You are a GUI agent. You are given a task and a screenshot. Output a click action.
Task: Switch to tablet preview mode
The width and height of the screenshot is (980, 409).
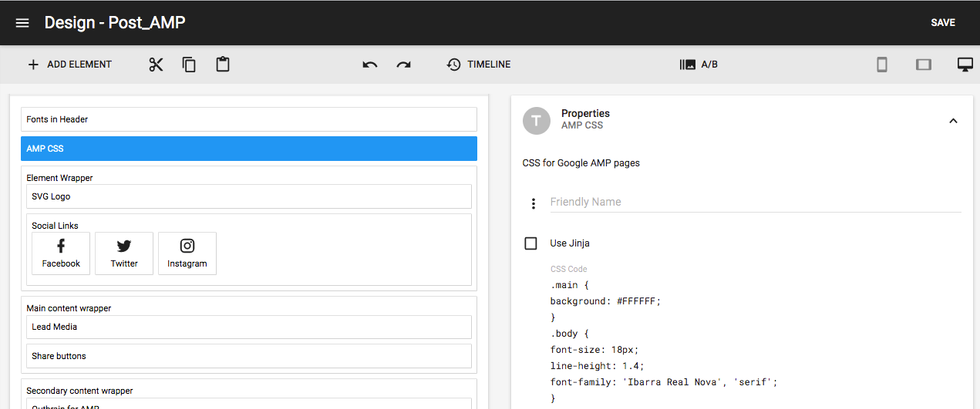923,65
